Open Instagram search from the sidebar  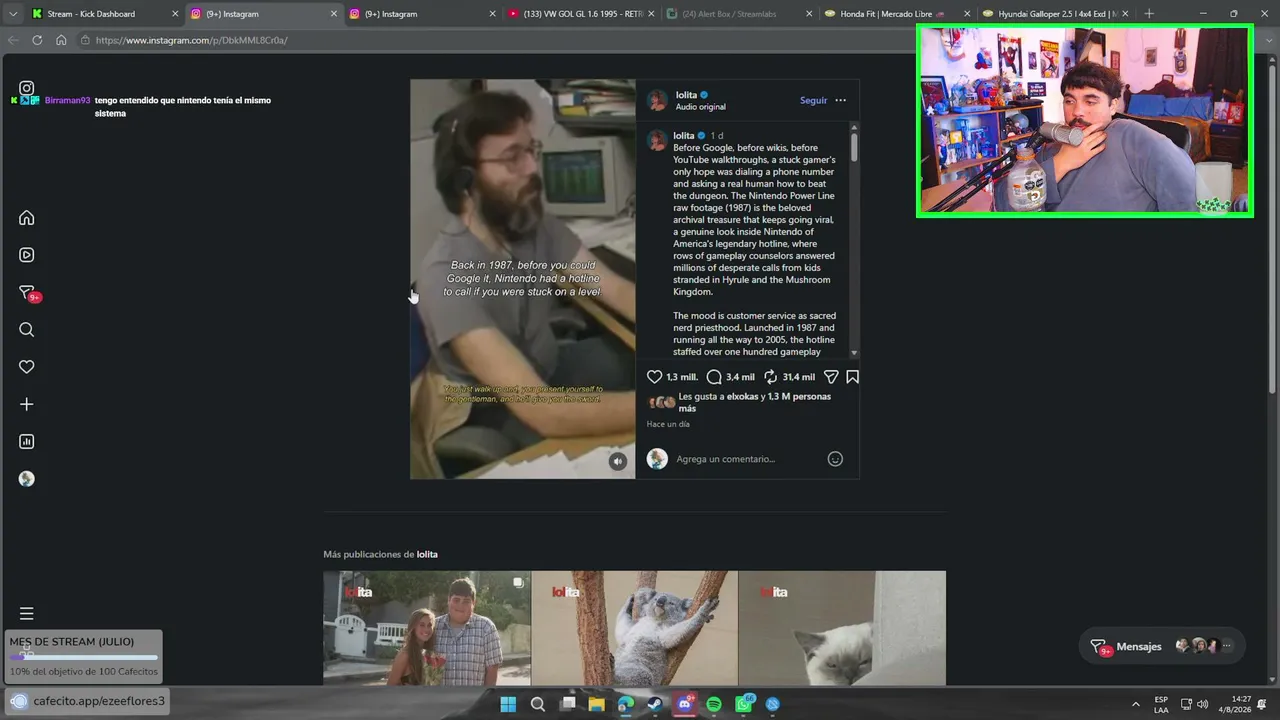click(27, 330)
